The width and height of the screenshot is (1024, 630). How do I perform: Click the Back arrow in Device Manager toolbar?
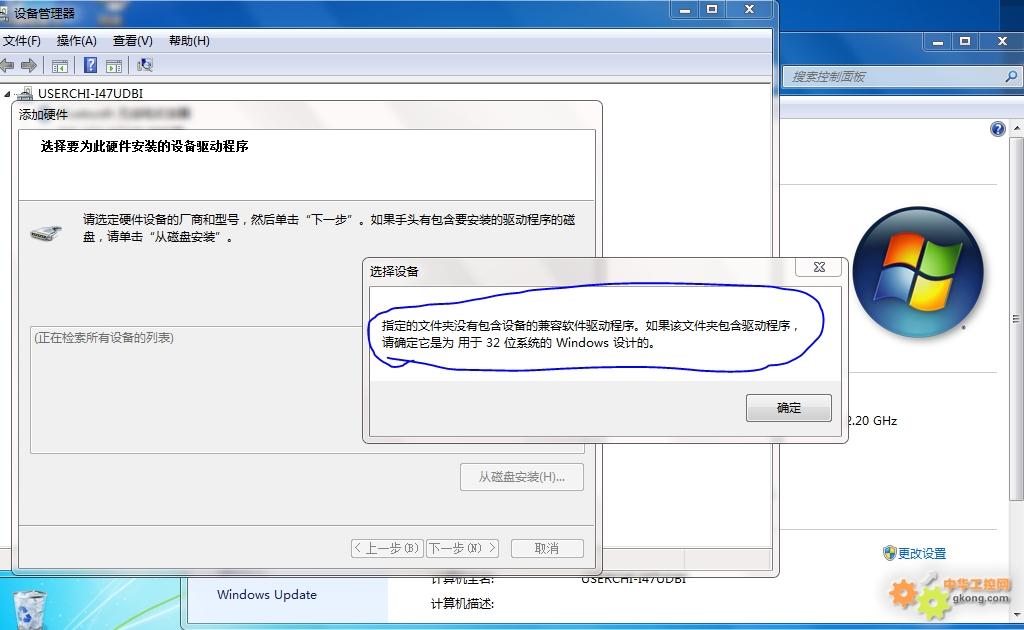pos(7,65)
